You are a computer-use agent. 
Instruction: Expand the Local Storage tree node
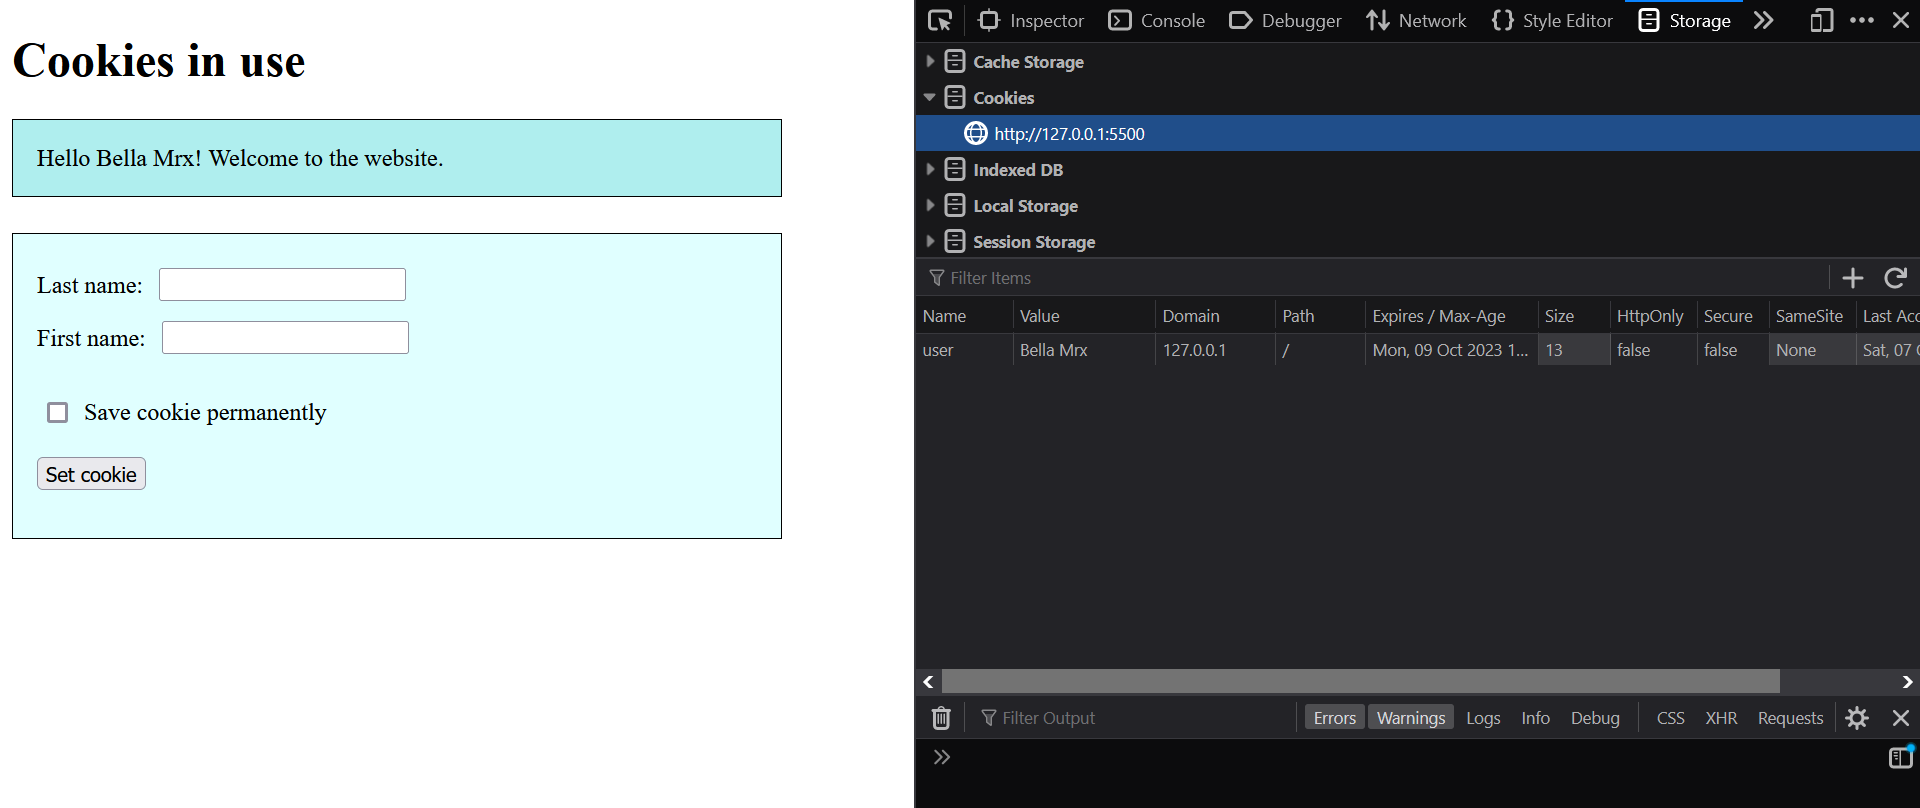tap(930, 206)
